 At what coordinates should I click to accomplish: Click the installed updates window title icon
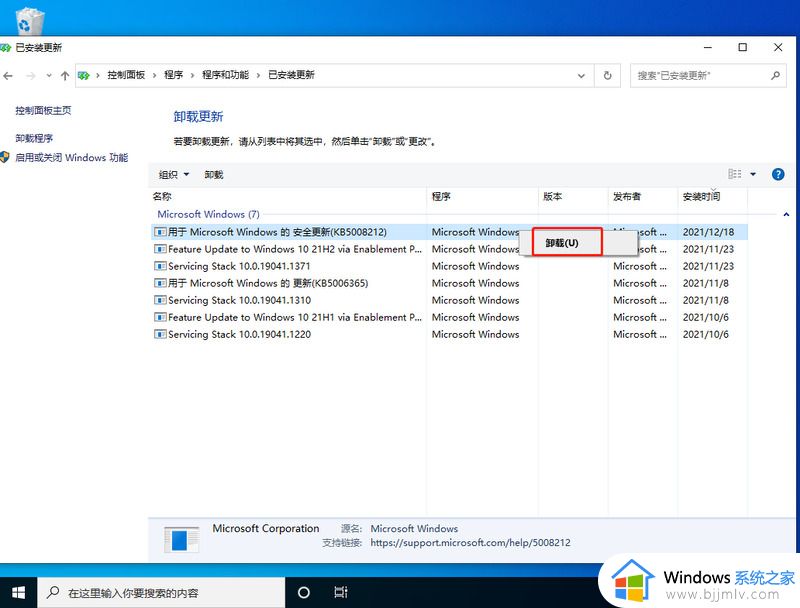6,47
